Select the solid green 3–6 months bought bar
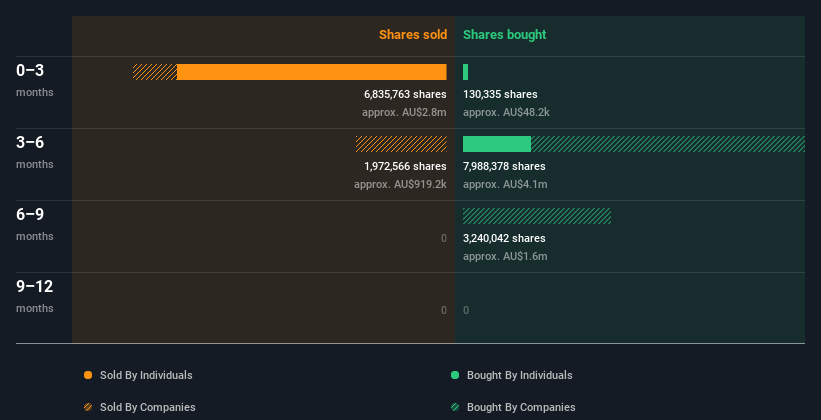This screenshot has width=821, height=420. [x=497, y=144]
